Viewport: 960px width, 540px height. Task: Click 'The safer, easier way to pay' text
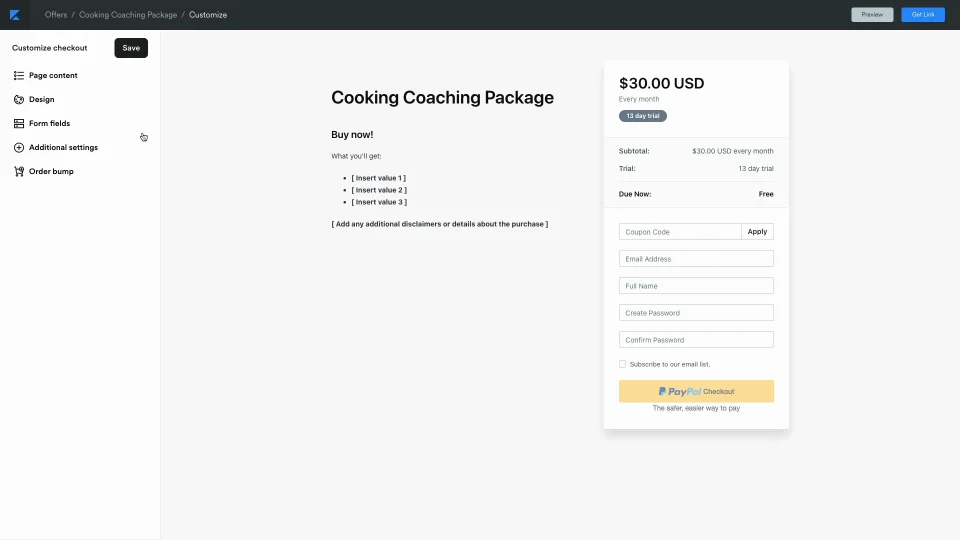tap(696, 408)
